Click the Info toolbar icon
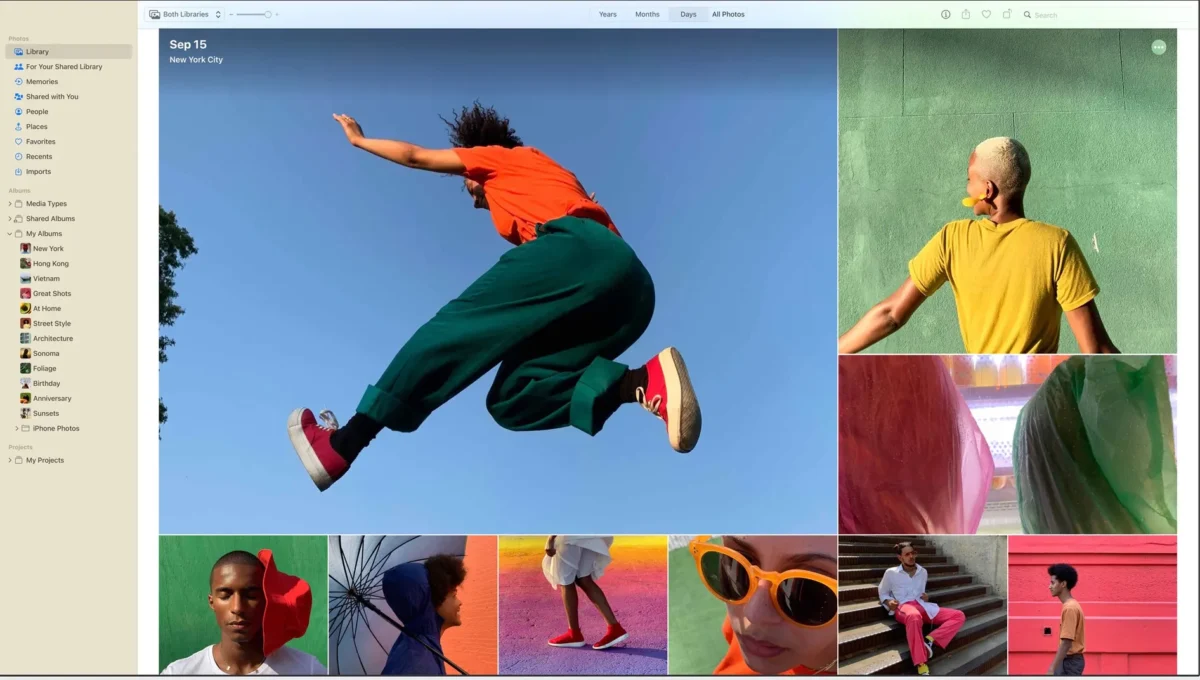 [945, 14]
